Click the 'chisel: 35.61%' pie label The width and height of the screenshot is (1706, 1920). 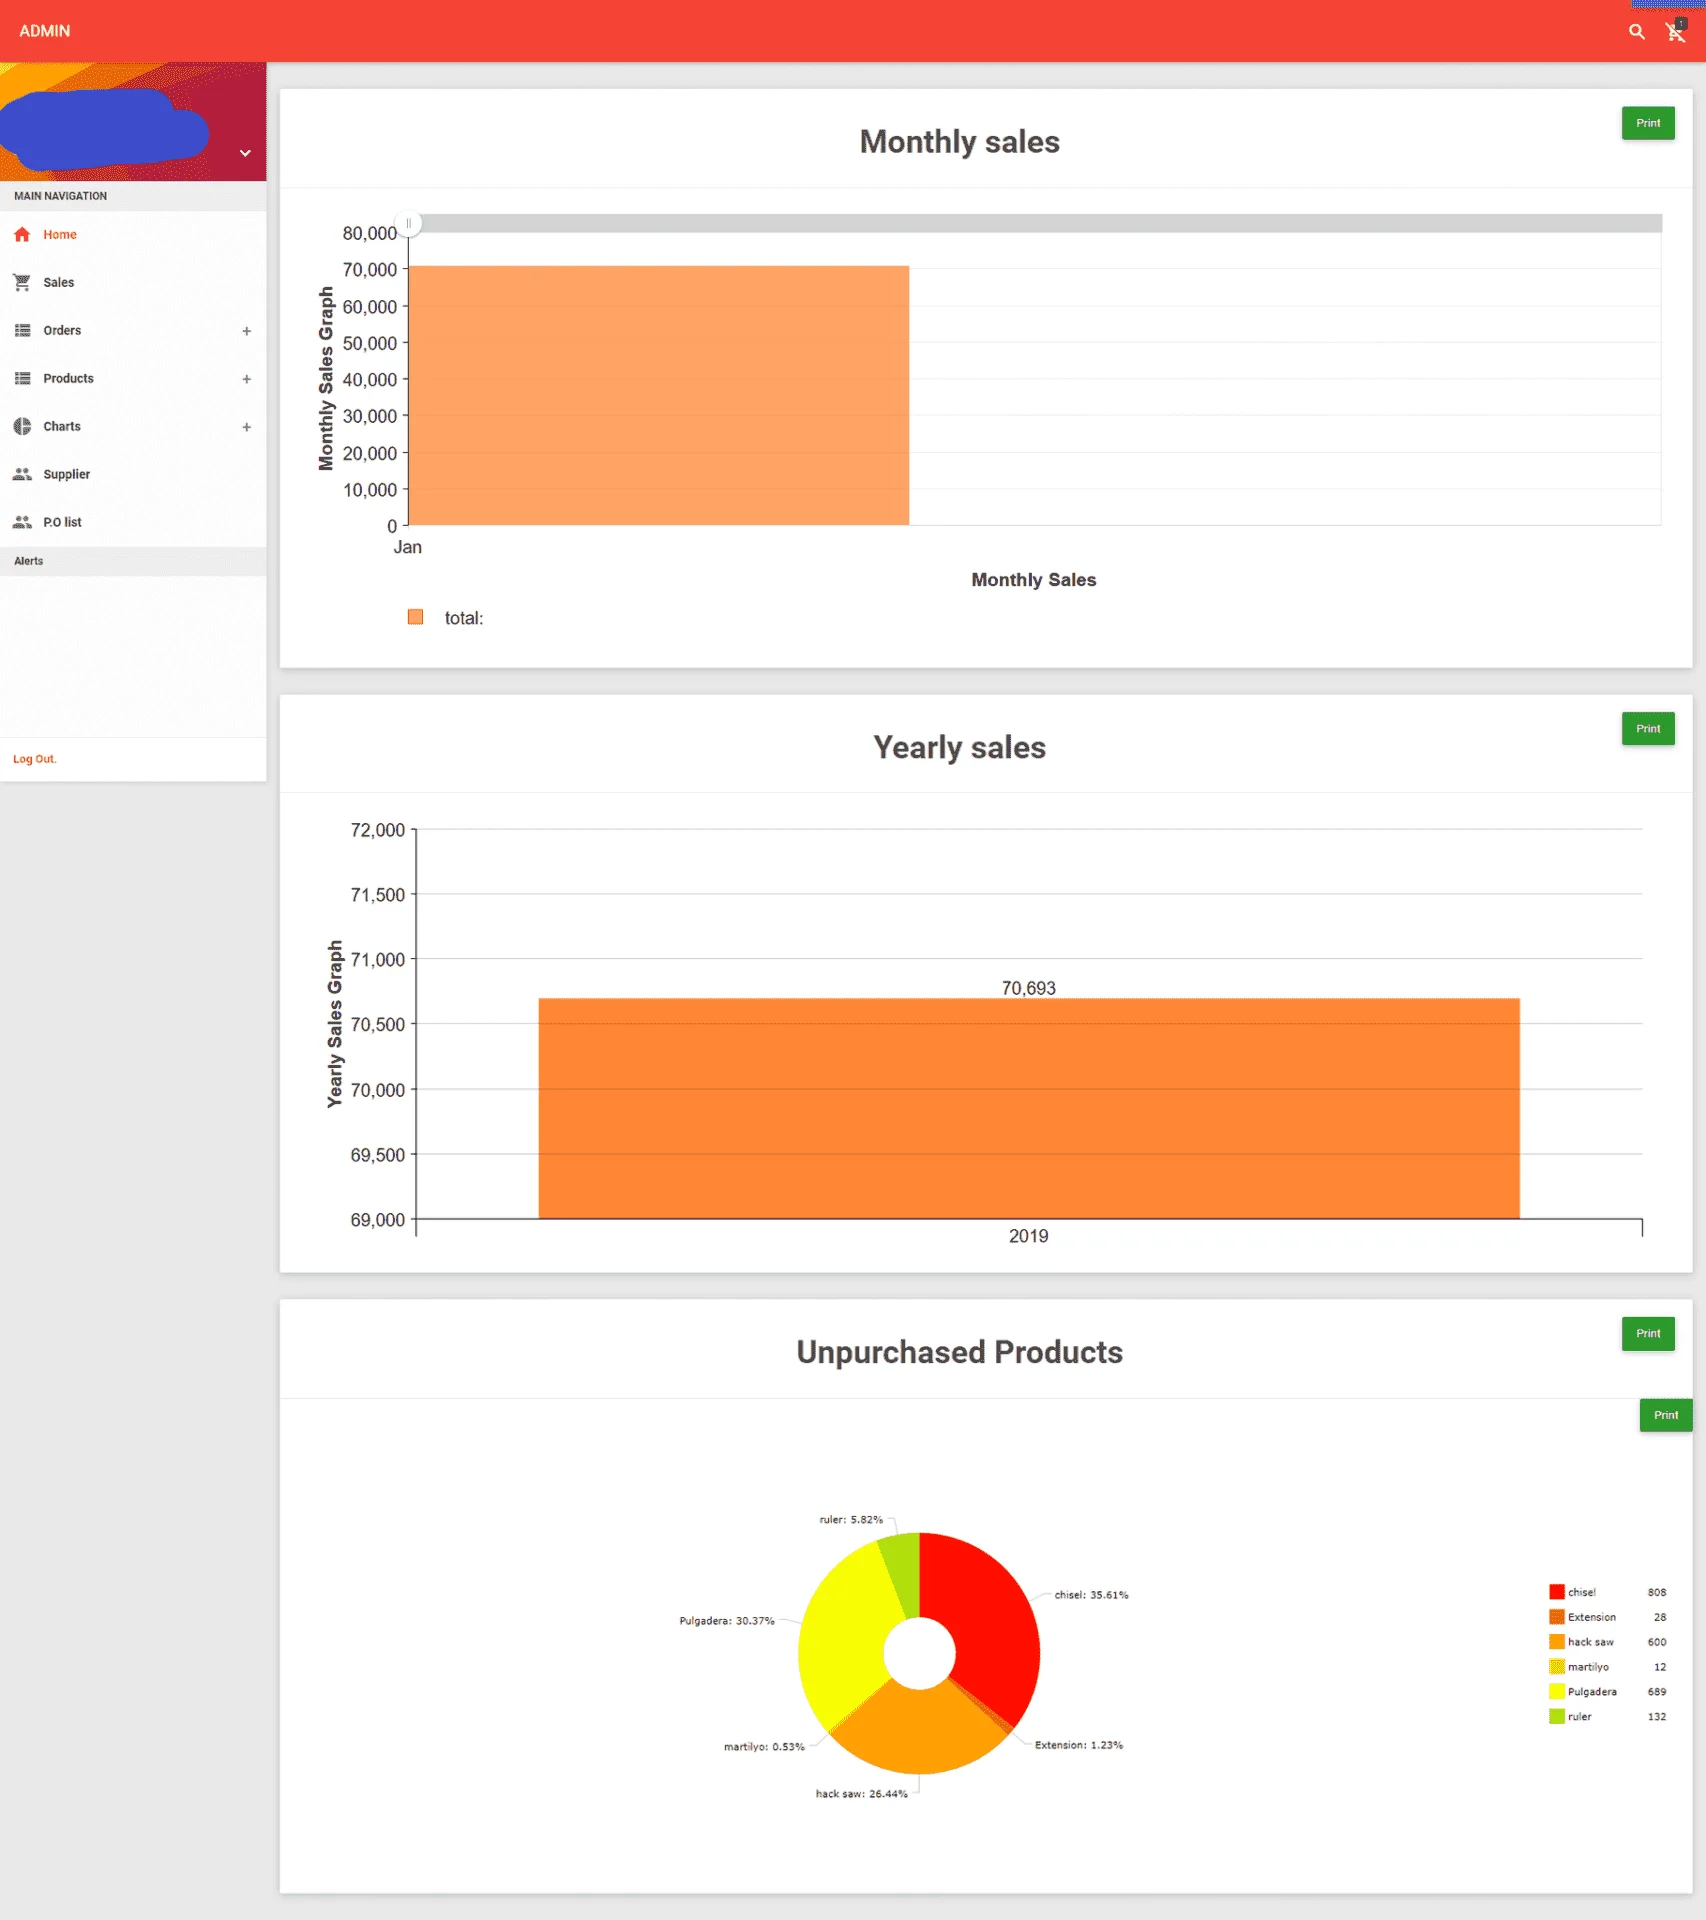[1092, 1595]
